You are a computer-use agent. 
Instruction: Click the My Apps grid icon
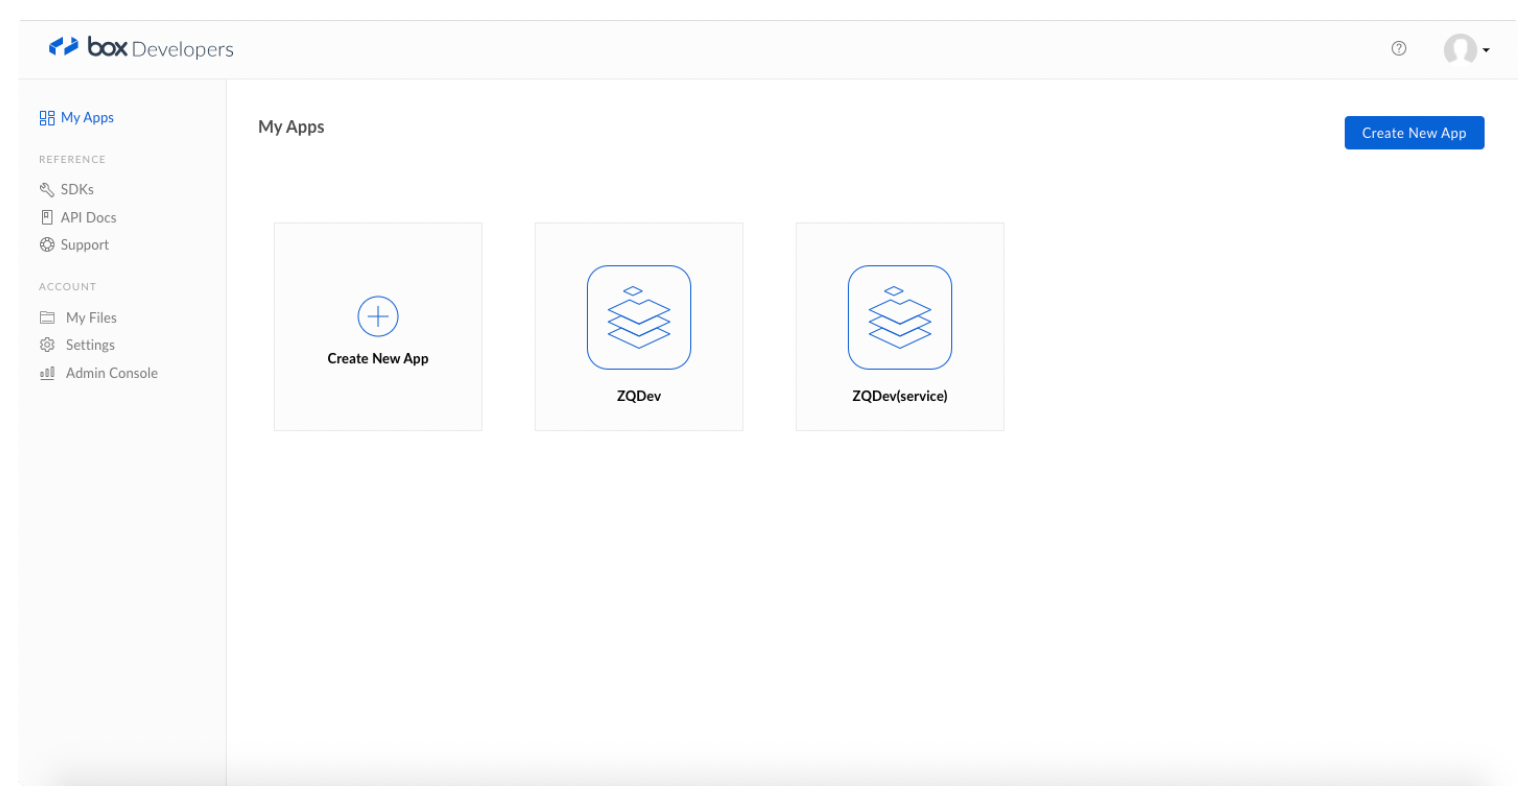pyautogui.click(x=47, y=118)
